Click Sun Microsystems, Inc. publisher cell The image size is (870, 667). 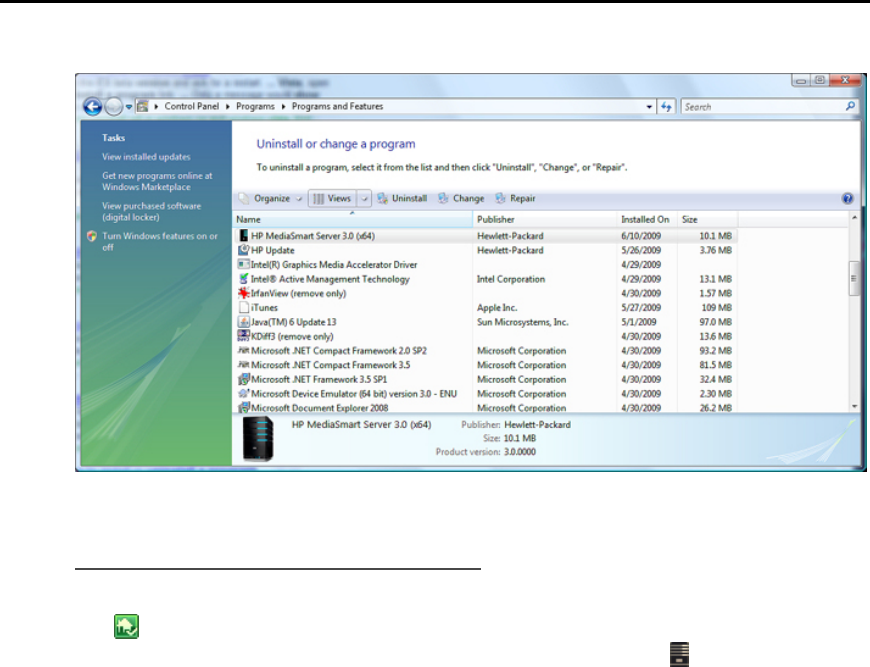point(523,322)
